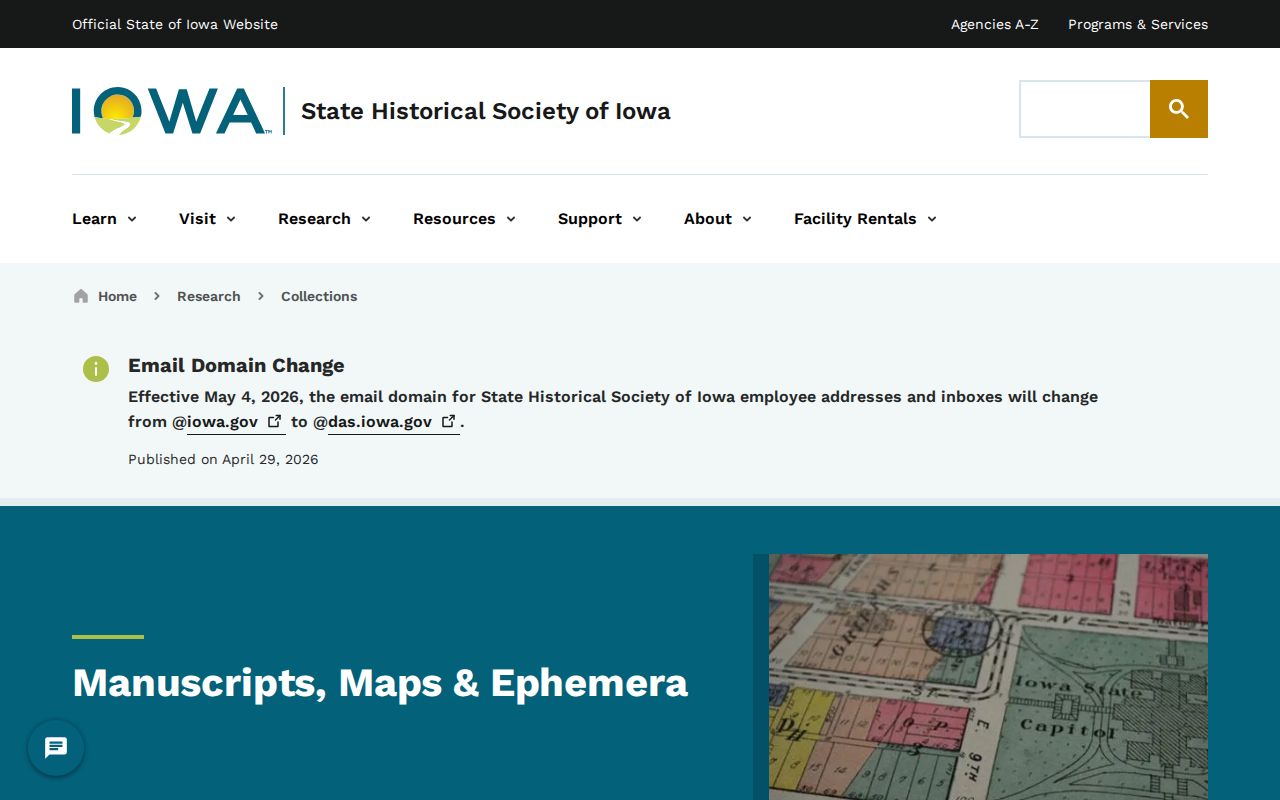Click 'Manuscripts, Maps & Ephemera' heading
The width and height of the screenshot is (1280, 800).
coord(380,683)
